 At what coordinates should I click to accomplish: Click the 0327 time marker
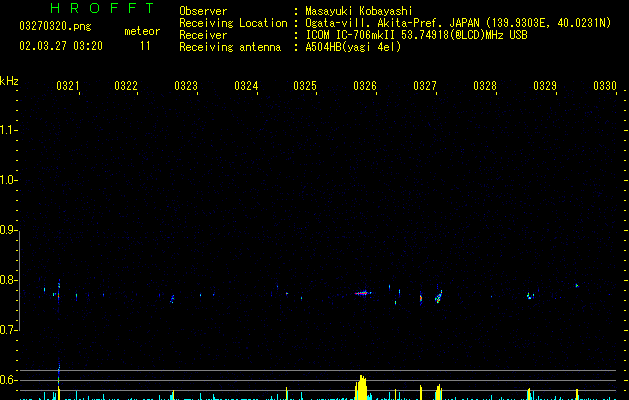pos(425,86)
